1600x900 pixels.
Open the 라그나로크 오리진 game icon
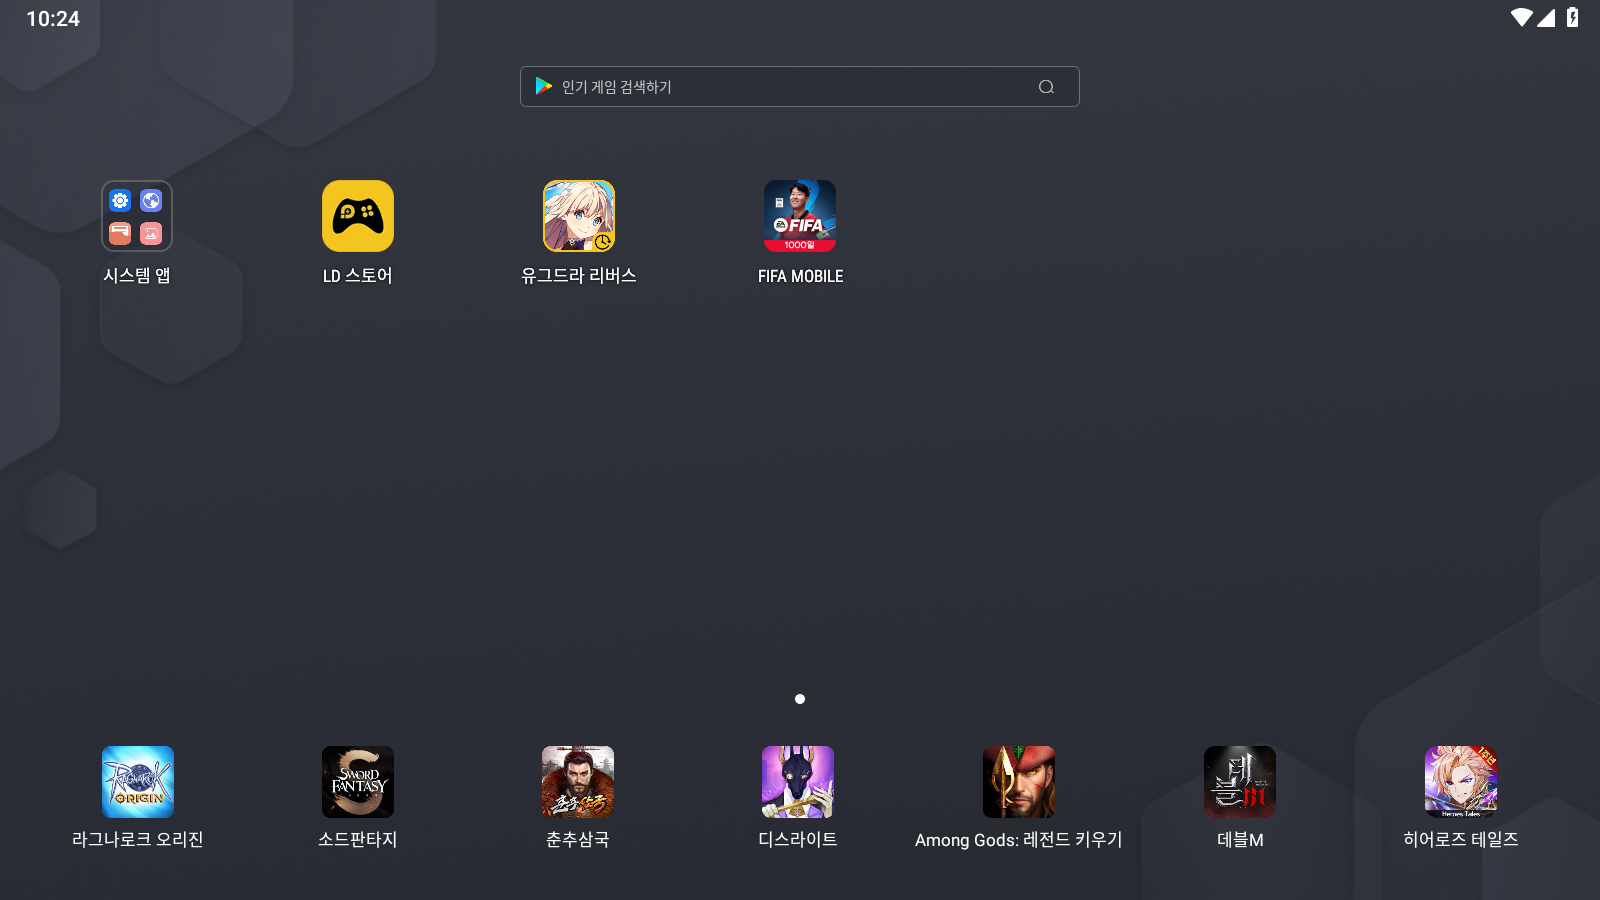pos(138,782)
